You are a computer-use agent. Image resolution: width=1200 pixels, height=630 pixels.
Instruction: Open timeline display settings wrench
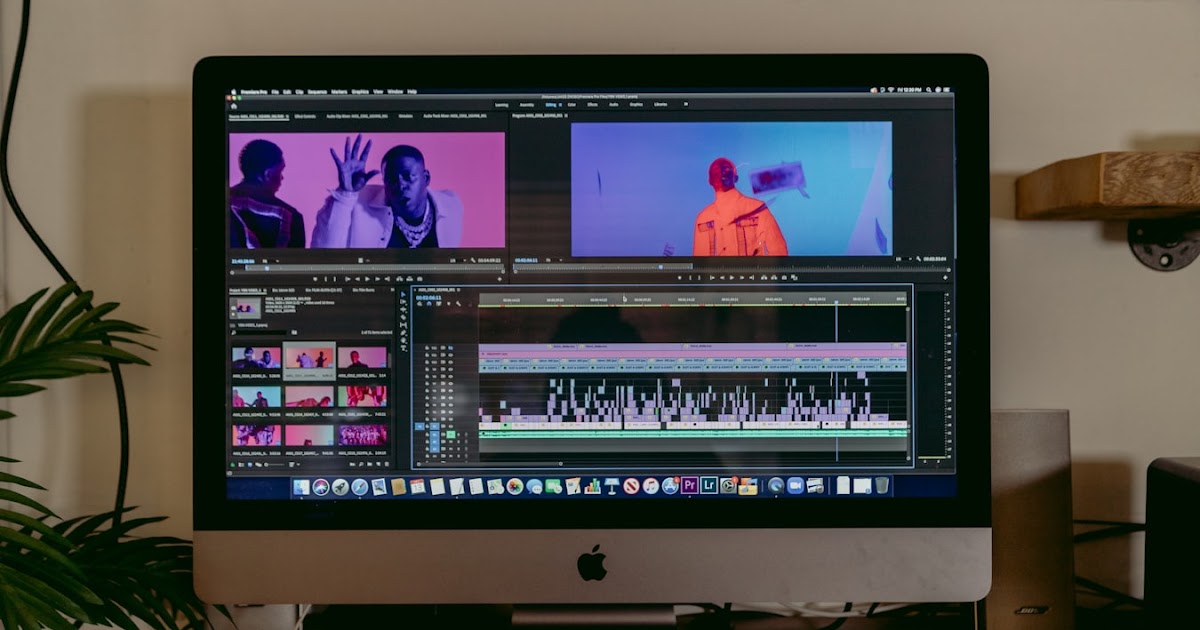click(458, 304)
